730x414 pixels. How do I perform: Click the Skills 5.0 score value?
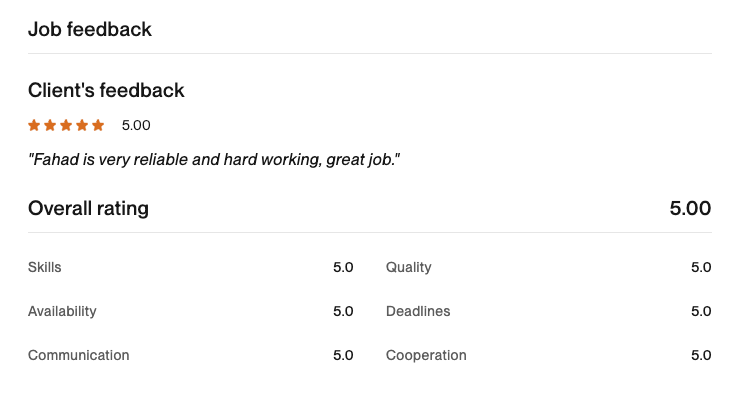pos(343,267)
